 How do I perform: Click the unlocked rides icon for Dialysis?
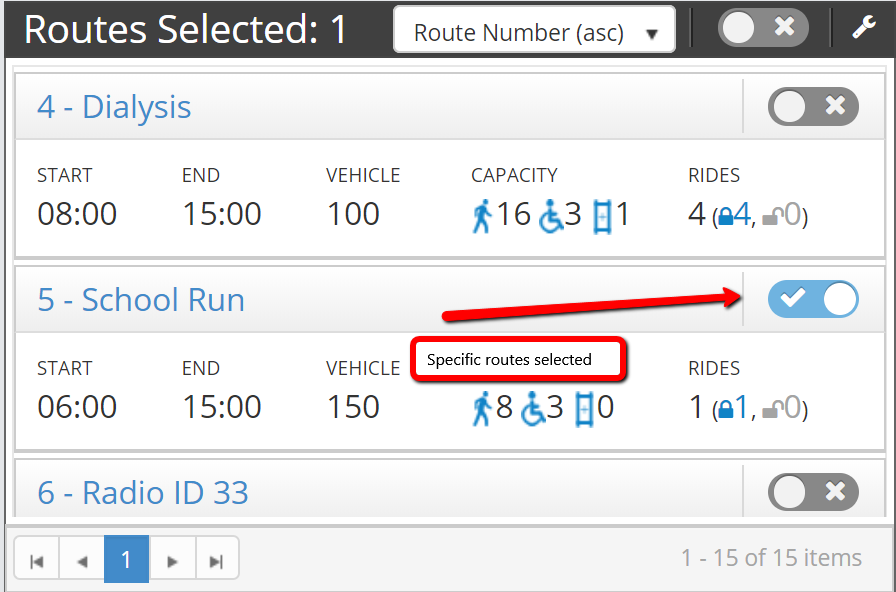click(771, 217)
